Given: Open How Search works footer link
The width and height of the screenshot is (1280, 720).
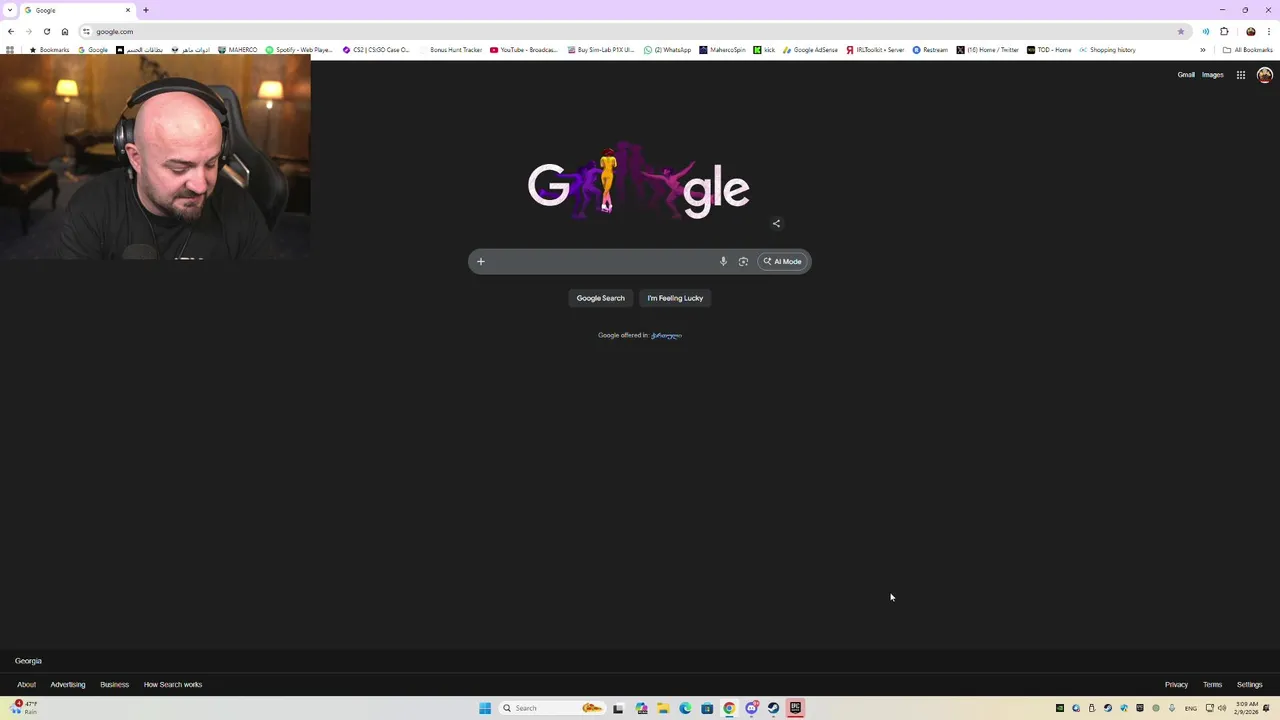Looking at the screenshot, I should tap(173, 685).
